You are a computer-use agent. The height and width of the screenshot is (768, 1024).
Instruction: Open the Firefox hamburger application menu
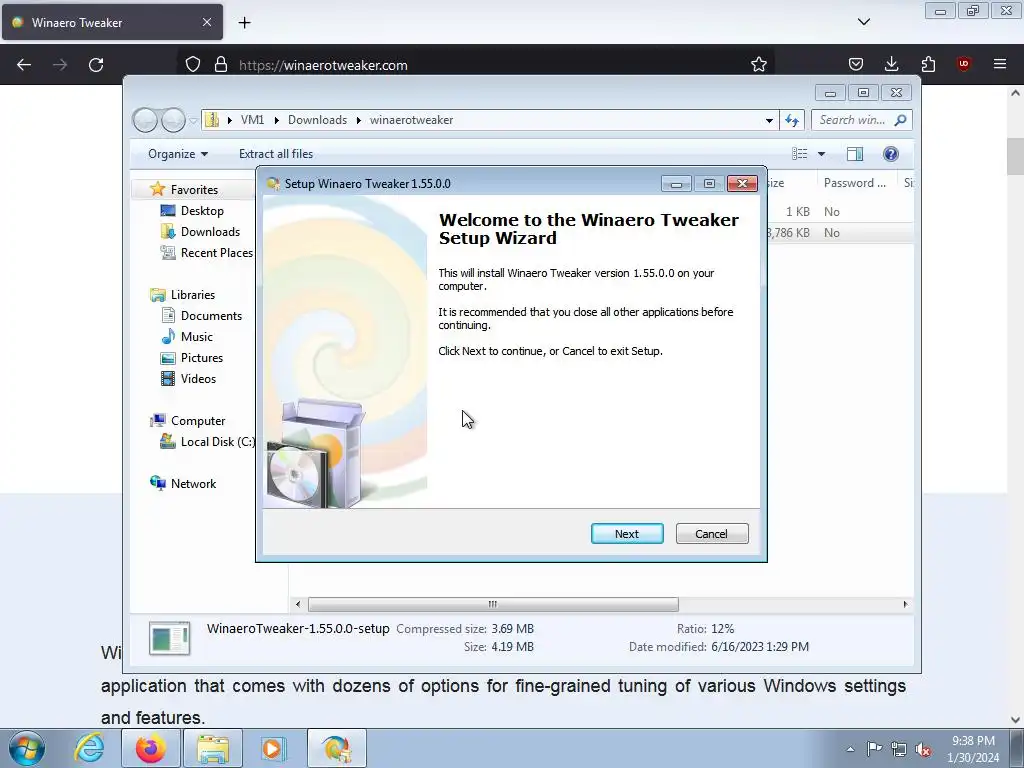tap(1000, 65)
